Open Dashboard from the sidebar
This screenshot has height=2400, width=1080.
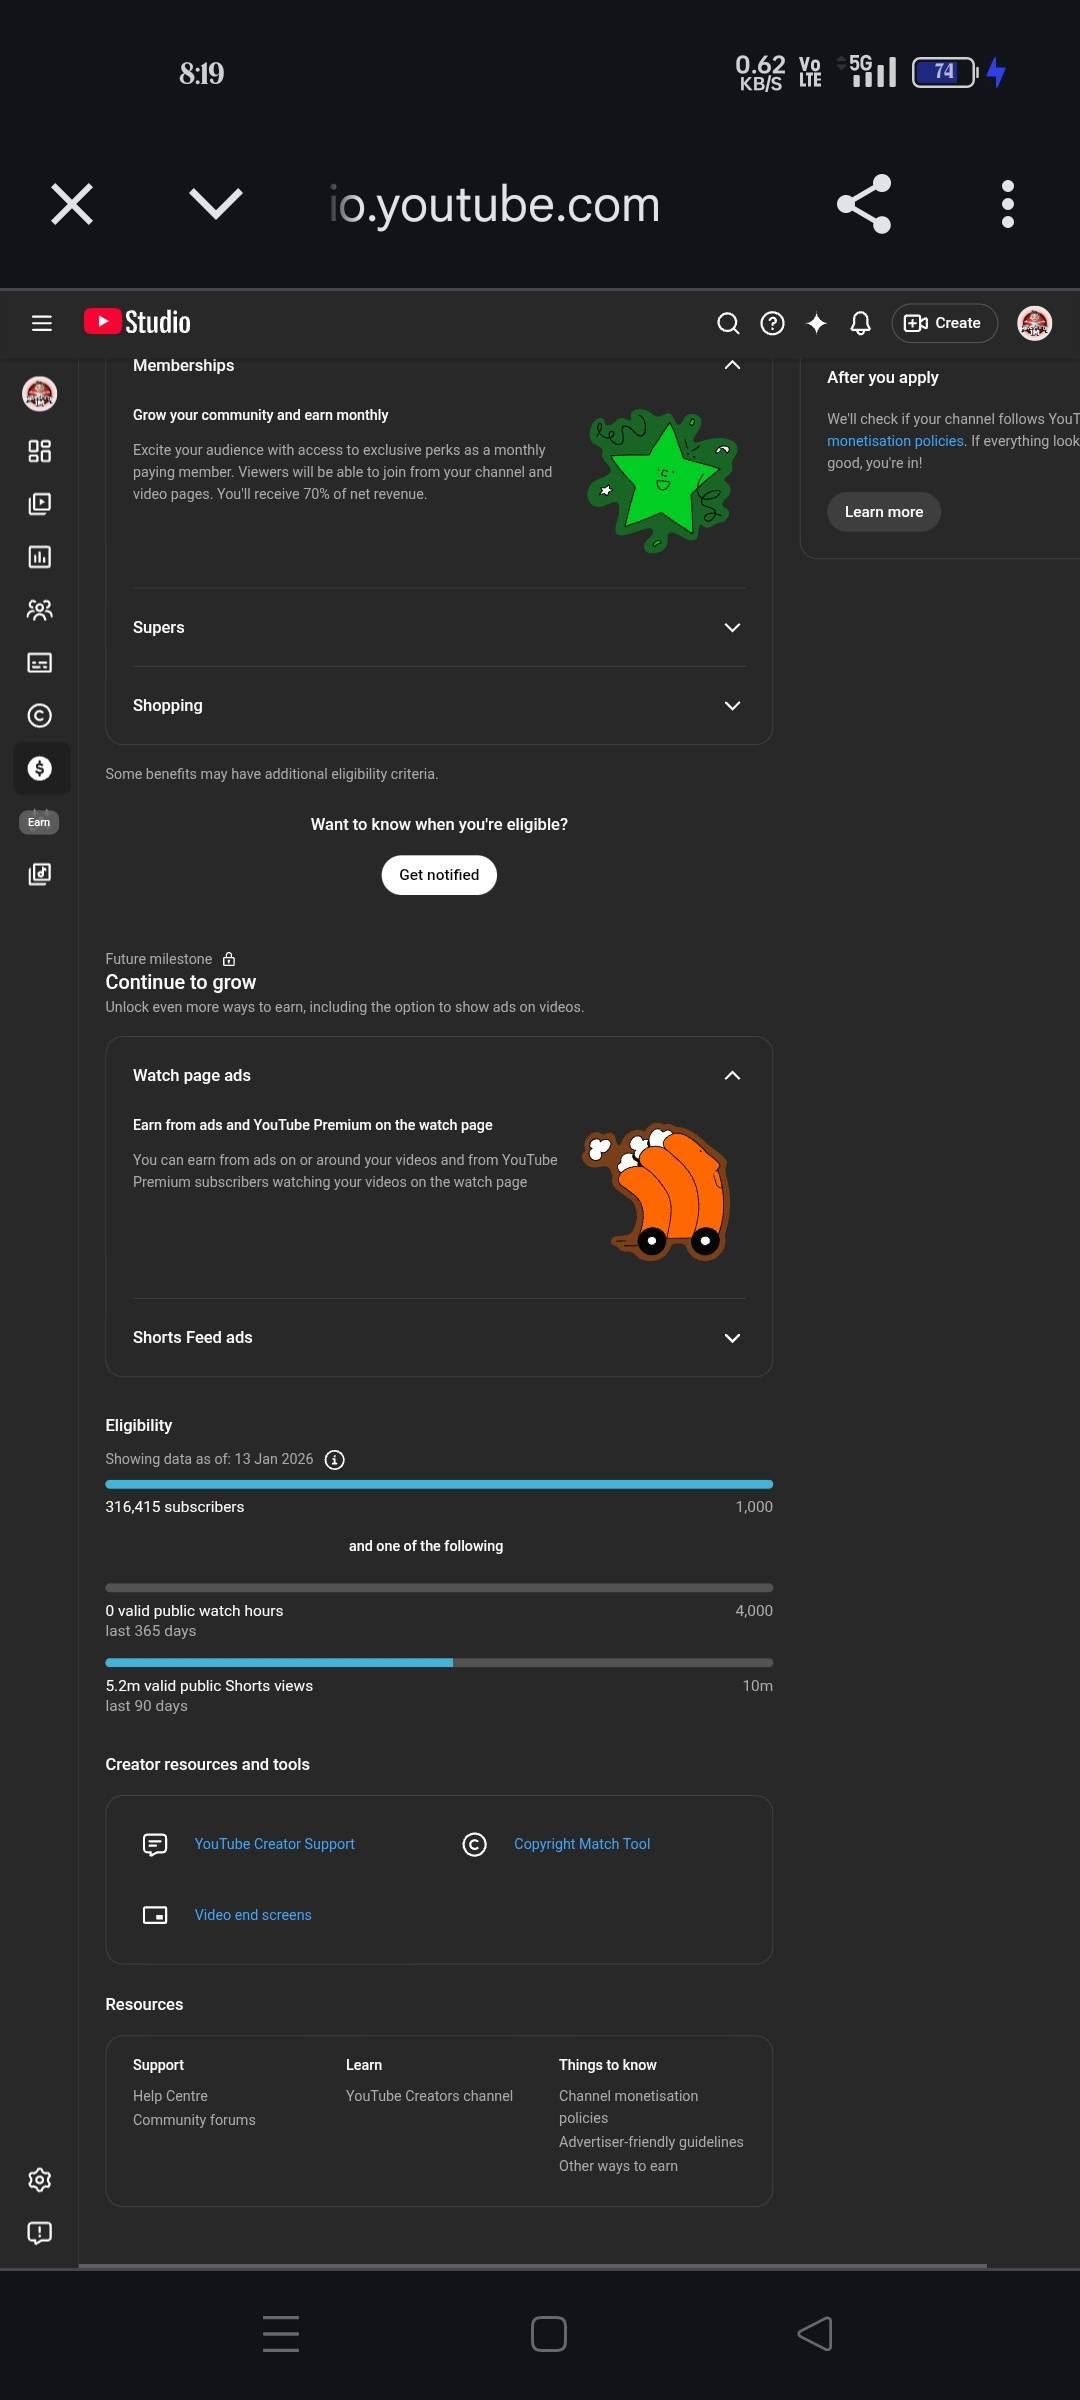point(40,451)
